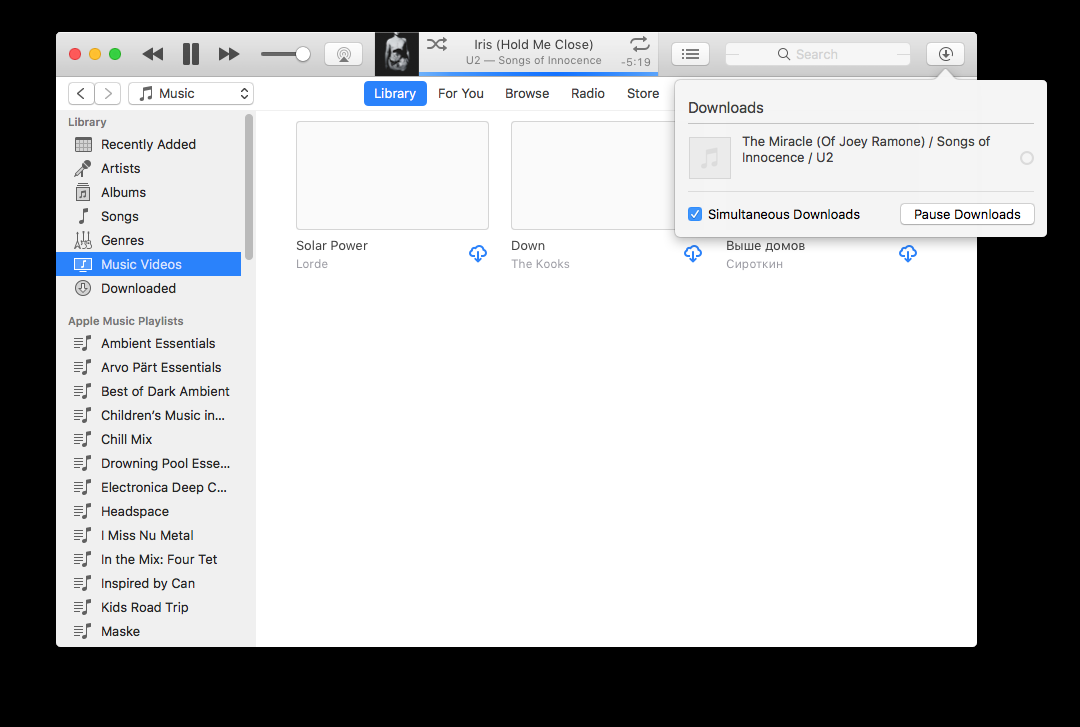Click The Kooks artist name
The image size is (1080, 727).
click(540, 264)
